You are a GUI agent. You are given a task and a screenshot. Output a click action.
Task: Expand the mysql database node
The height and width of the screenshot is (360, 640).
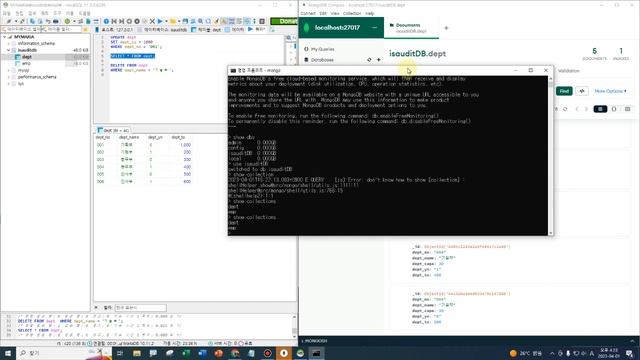click(9, 70)
